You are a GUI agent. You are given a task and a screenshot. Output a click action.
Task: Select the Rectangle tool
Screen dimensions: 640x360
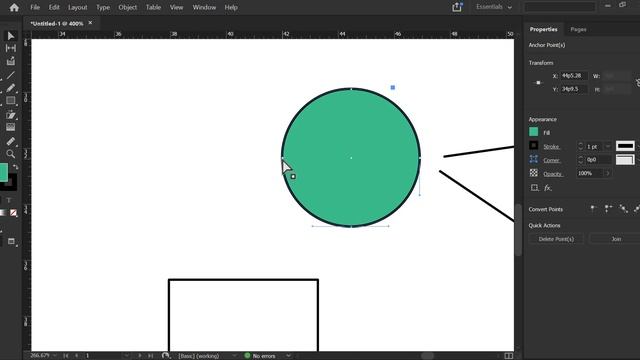coord(11,100)
